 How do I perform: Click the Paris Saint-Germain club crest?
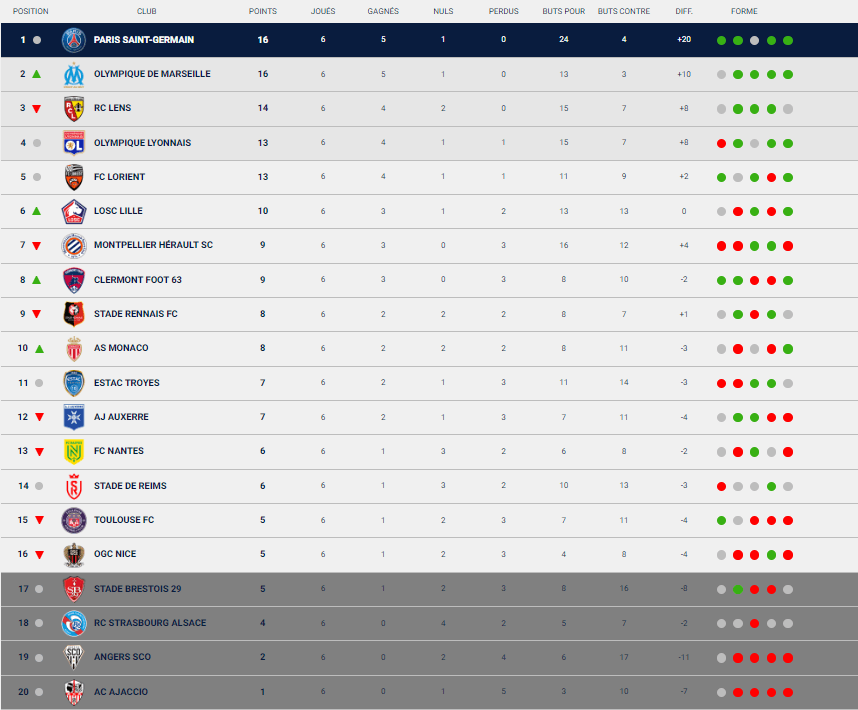[73, 40]
